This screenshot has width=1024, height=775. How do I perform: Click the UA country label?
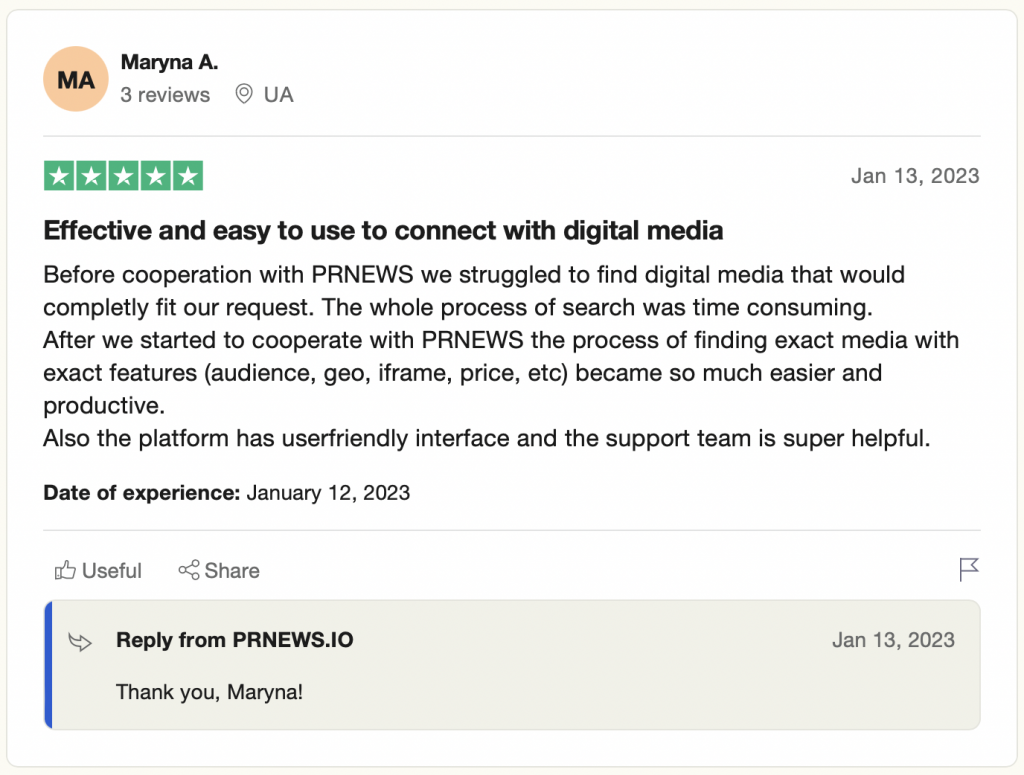(x=279, y=95)
